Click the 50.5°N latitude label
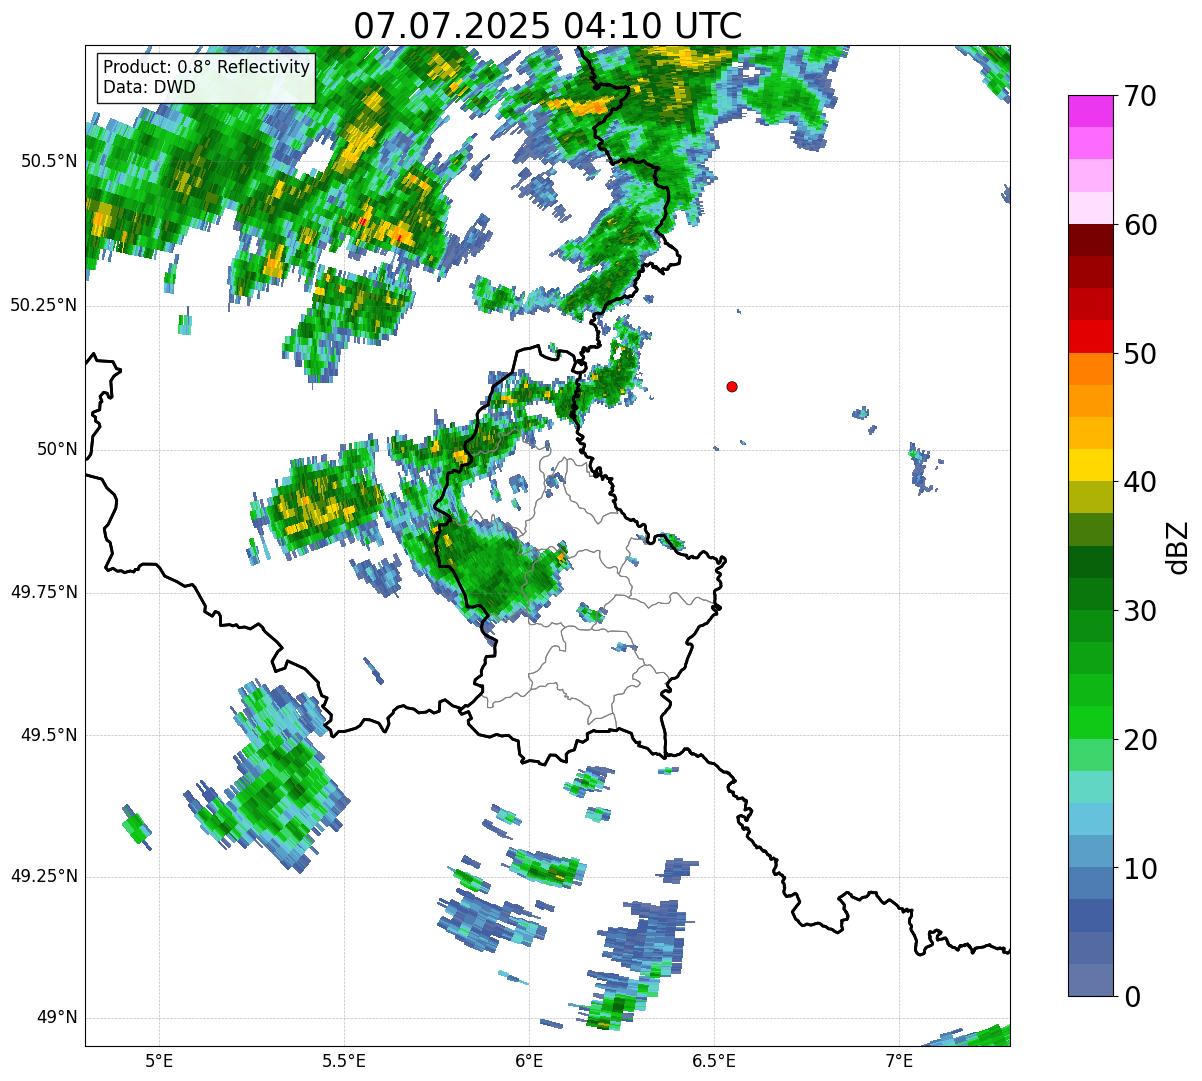The height and width of the screenshot is (1081, 1202). coord(49,161)
